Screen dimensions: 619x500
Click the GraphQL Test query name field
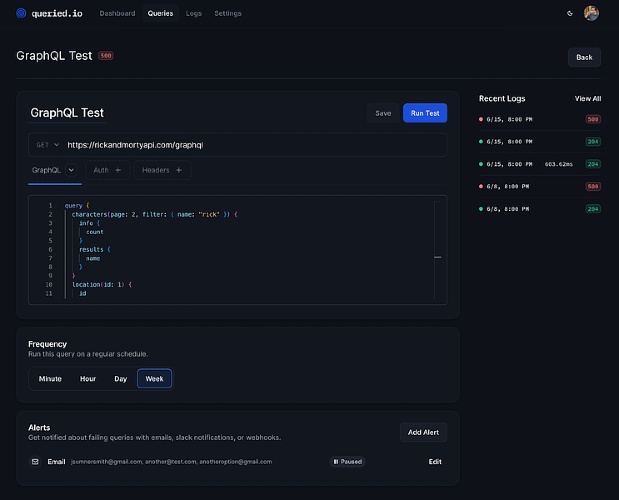pos(67,113)
